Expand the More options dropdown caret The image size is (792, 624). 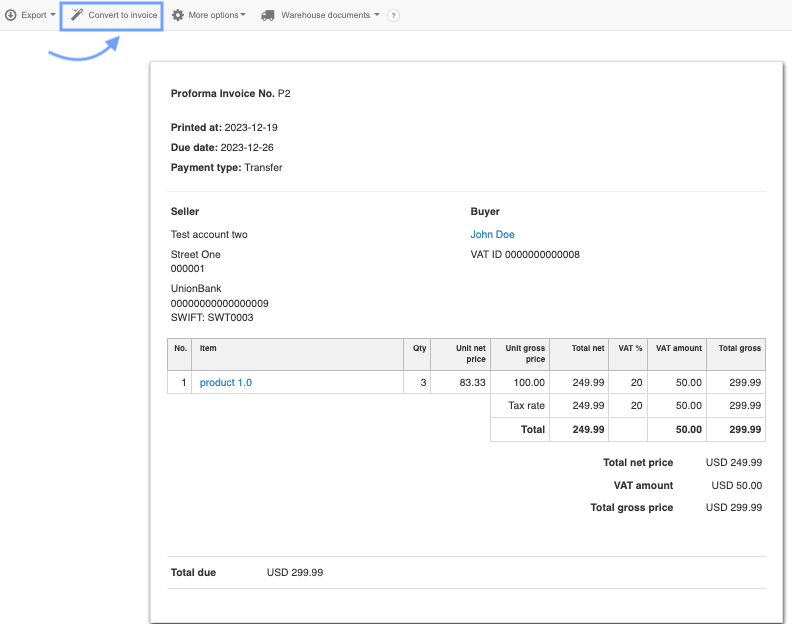[x=243, y=15]
